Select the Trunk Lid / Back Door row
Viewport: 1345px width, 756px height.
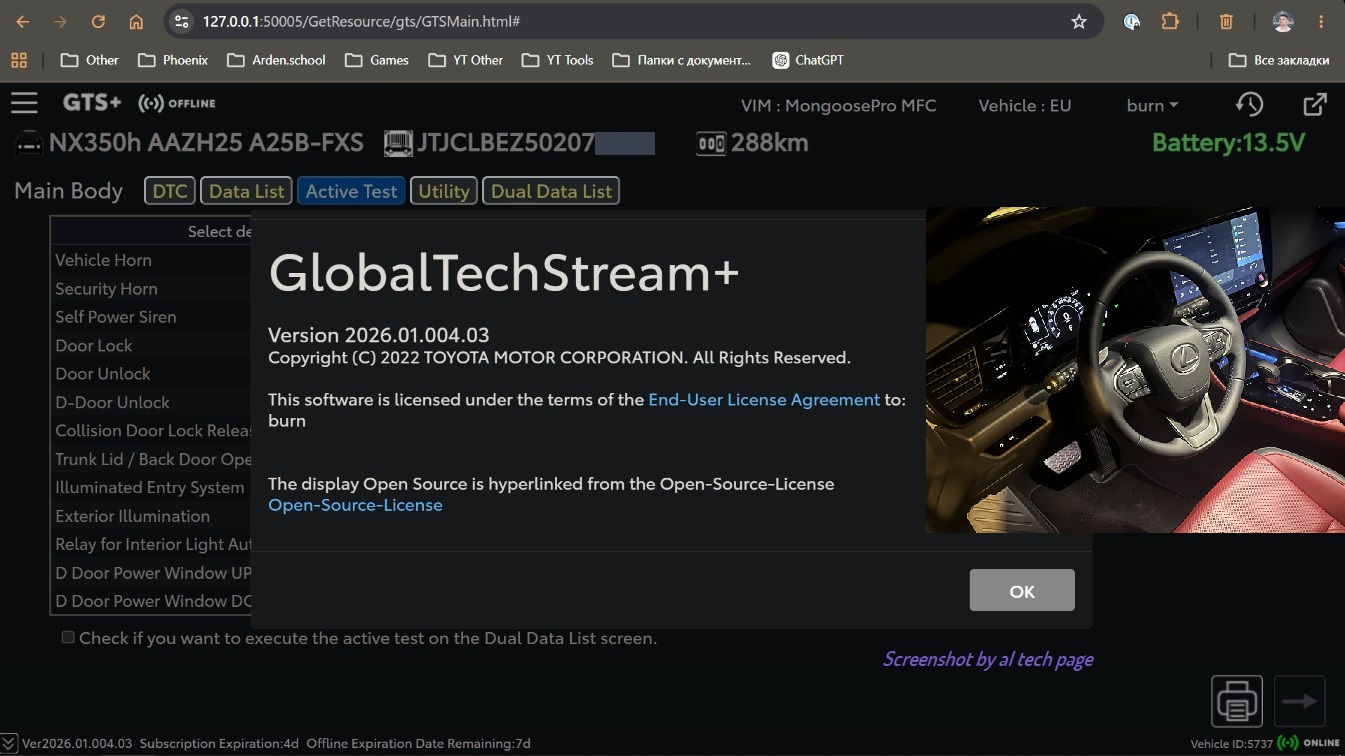pos(152,459)
